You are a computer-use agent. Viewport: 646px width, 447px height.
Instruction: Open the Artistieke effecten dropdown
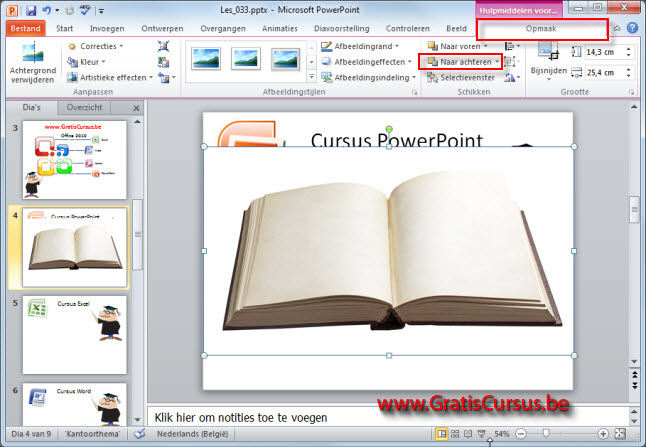(x=110, y=77)
